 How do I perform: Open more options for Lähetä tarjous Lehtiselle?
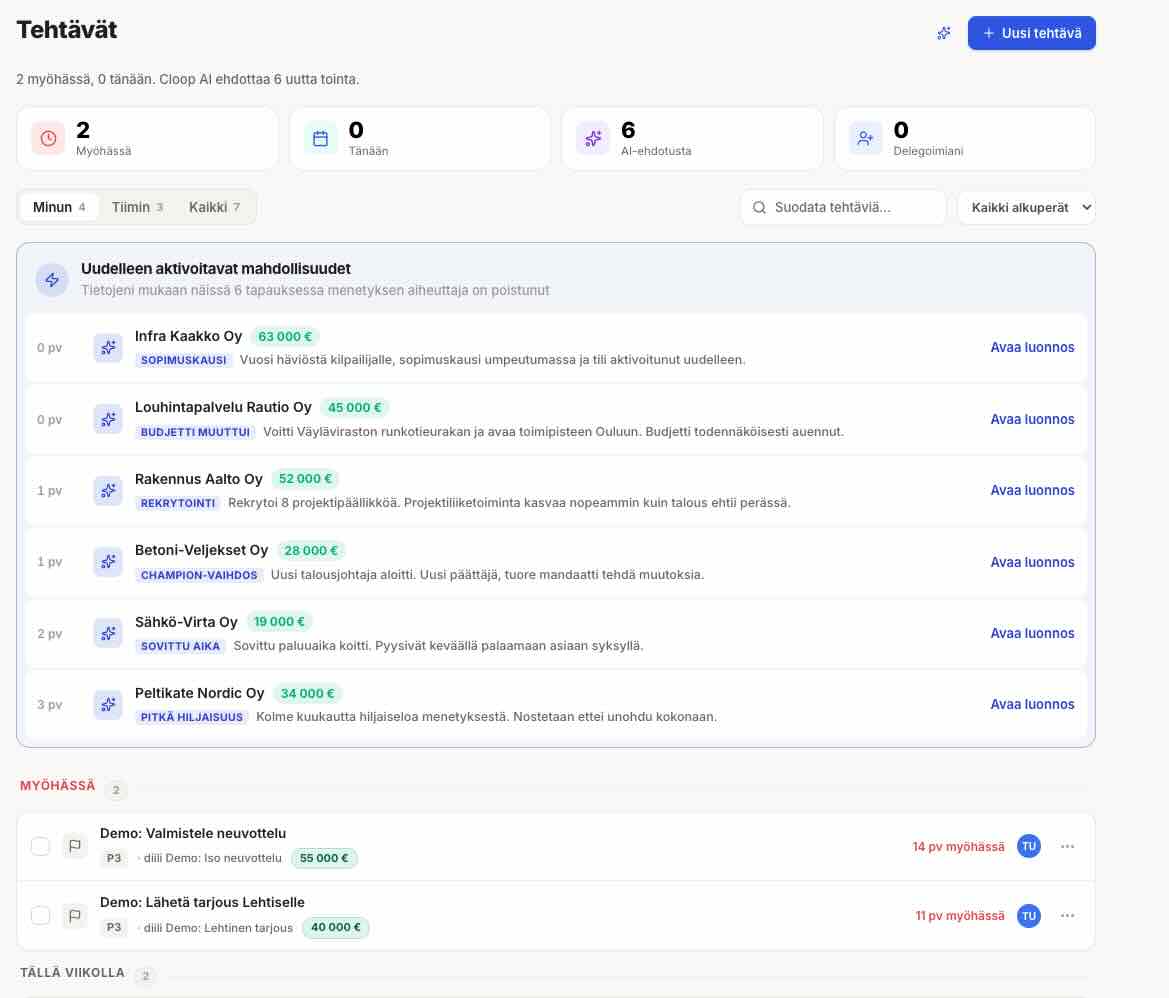[1068, 915]
